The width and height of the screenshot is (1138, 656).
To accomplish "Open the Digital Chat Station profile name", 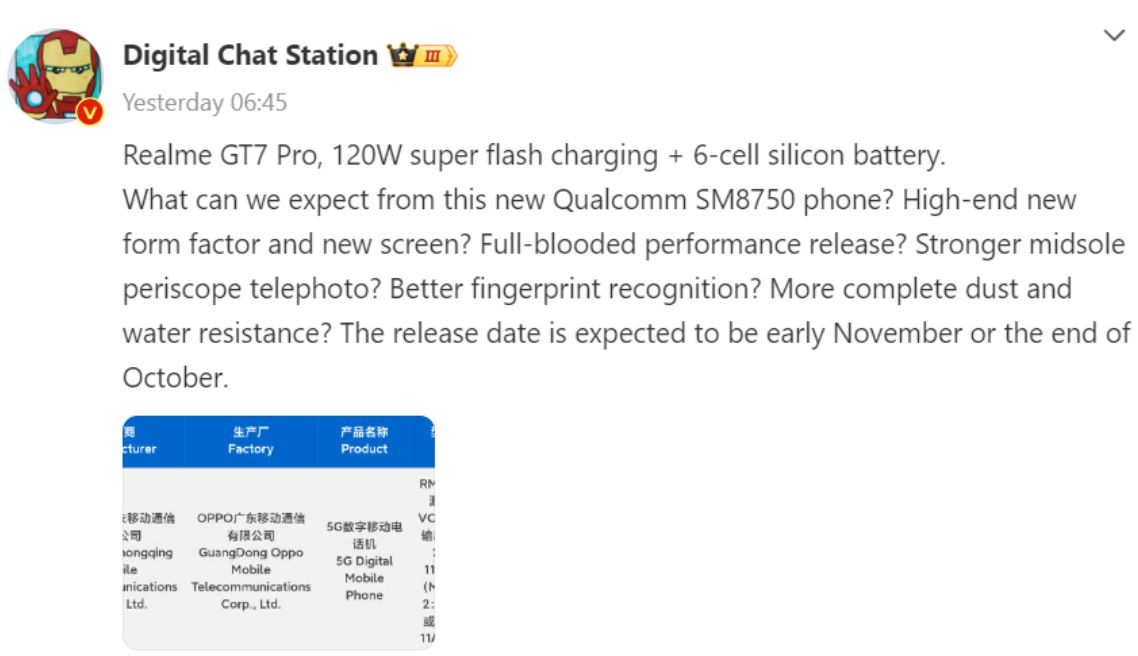I will click(250, 55).
